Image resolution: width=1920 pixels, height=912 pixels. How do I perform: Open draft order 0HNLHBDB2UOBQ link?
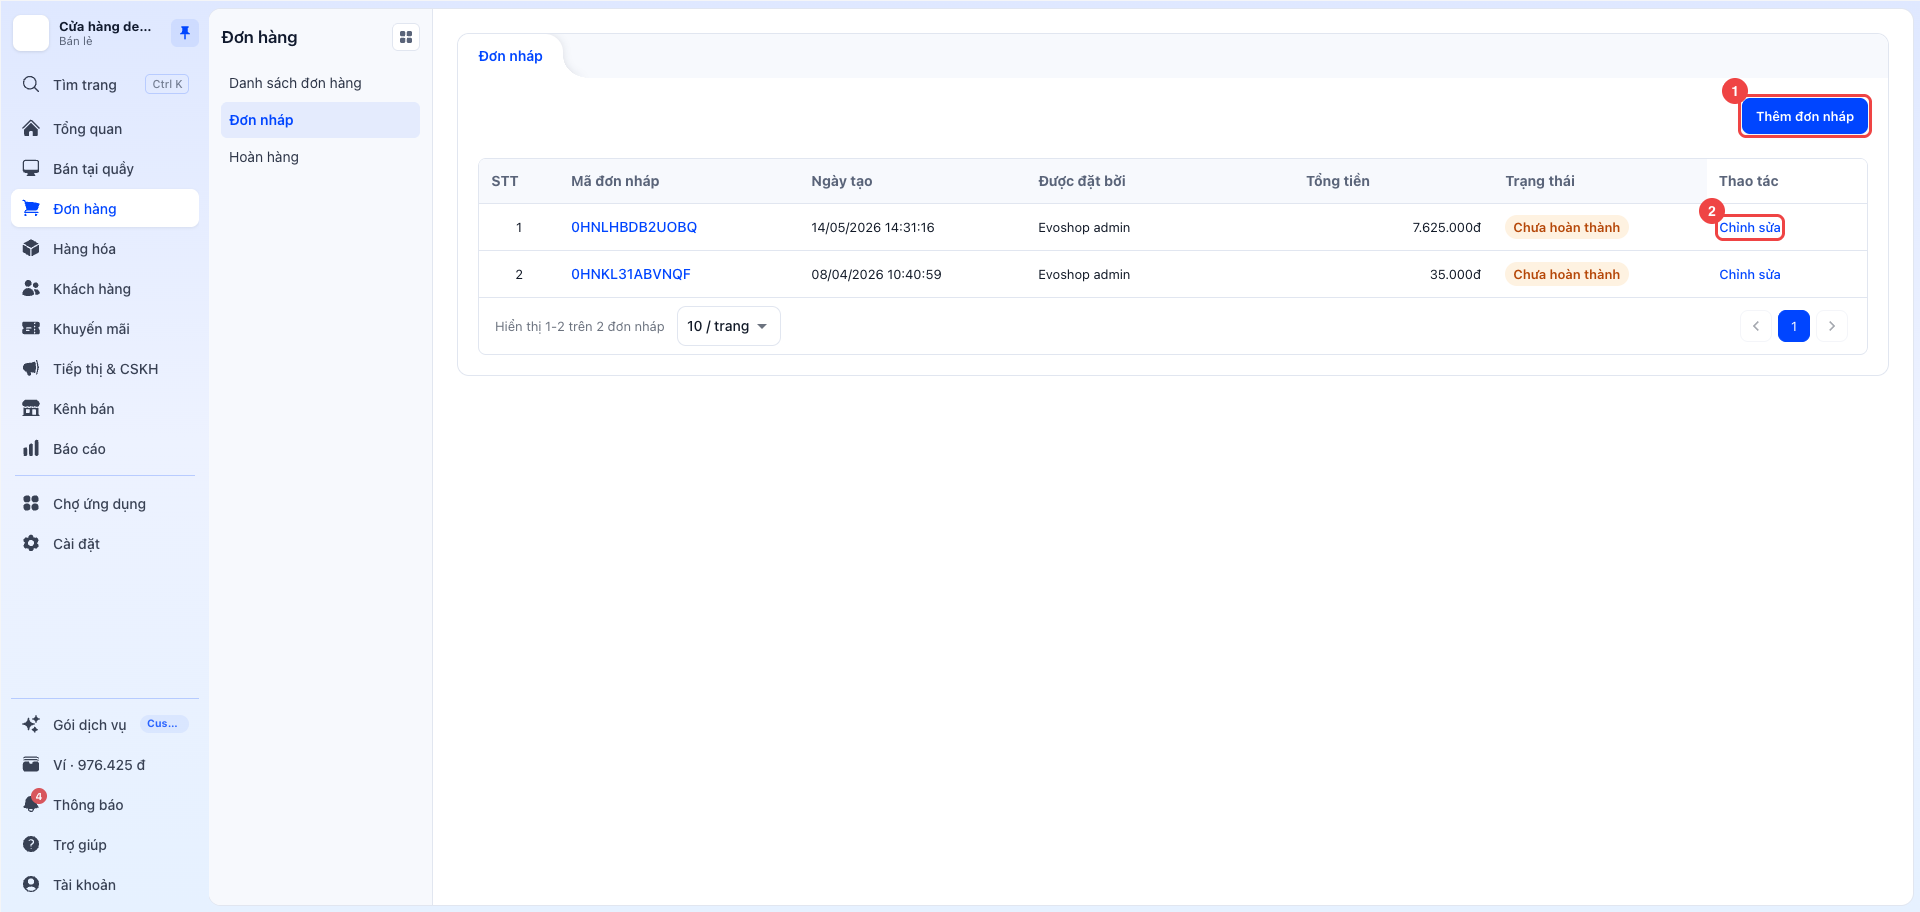click(634, 227)
